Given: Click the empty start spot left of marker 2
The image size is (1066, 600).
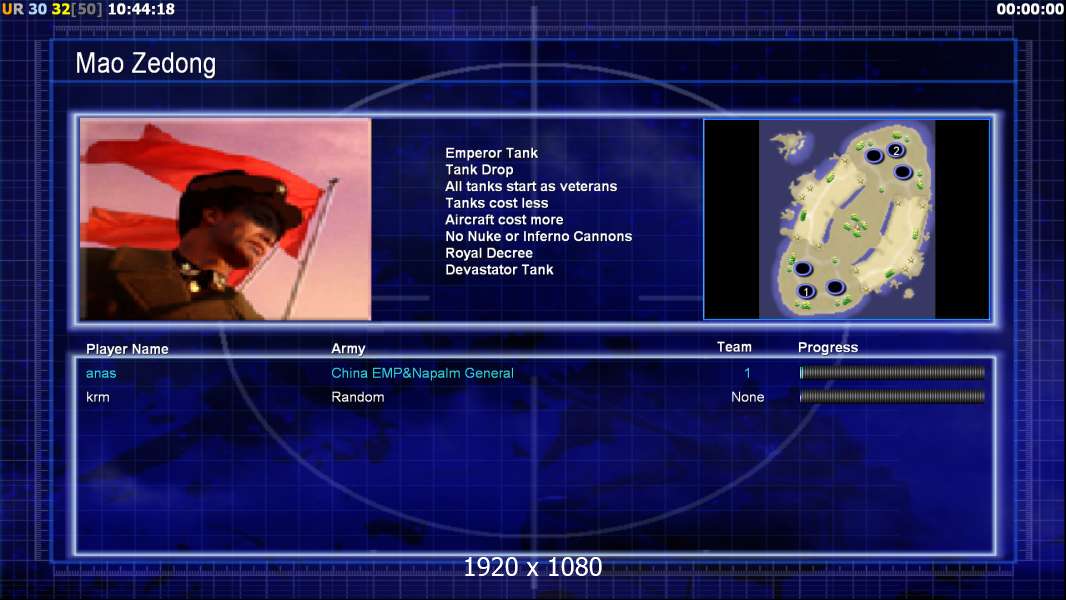Looking at the screenshot, I should (874, 156).
